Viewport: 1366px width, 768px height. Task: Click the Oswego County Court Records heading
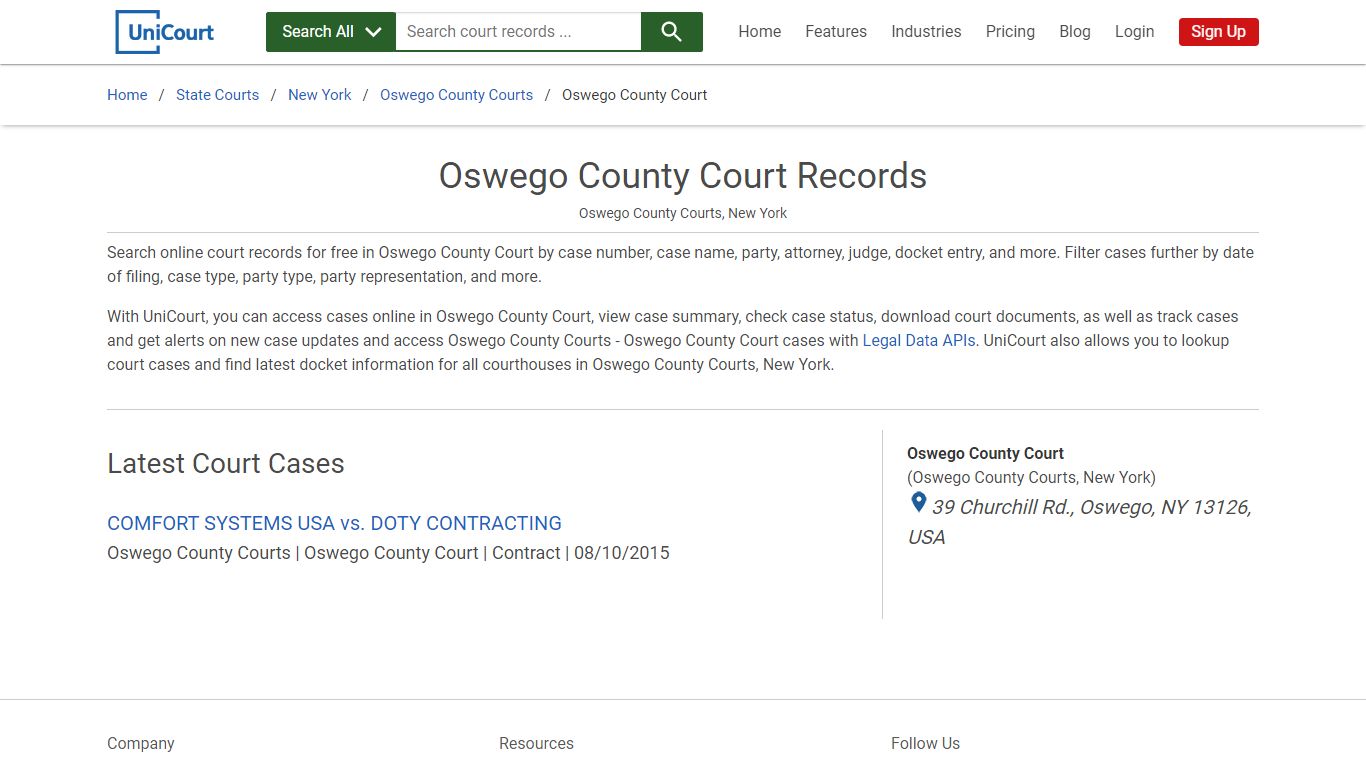[683, 176]
